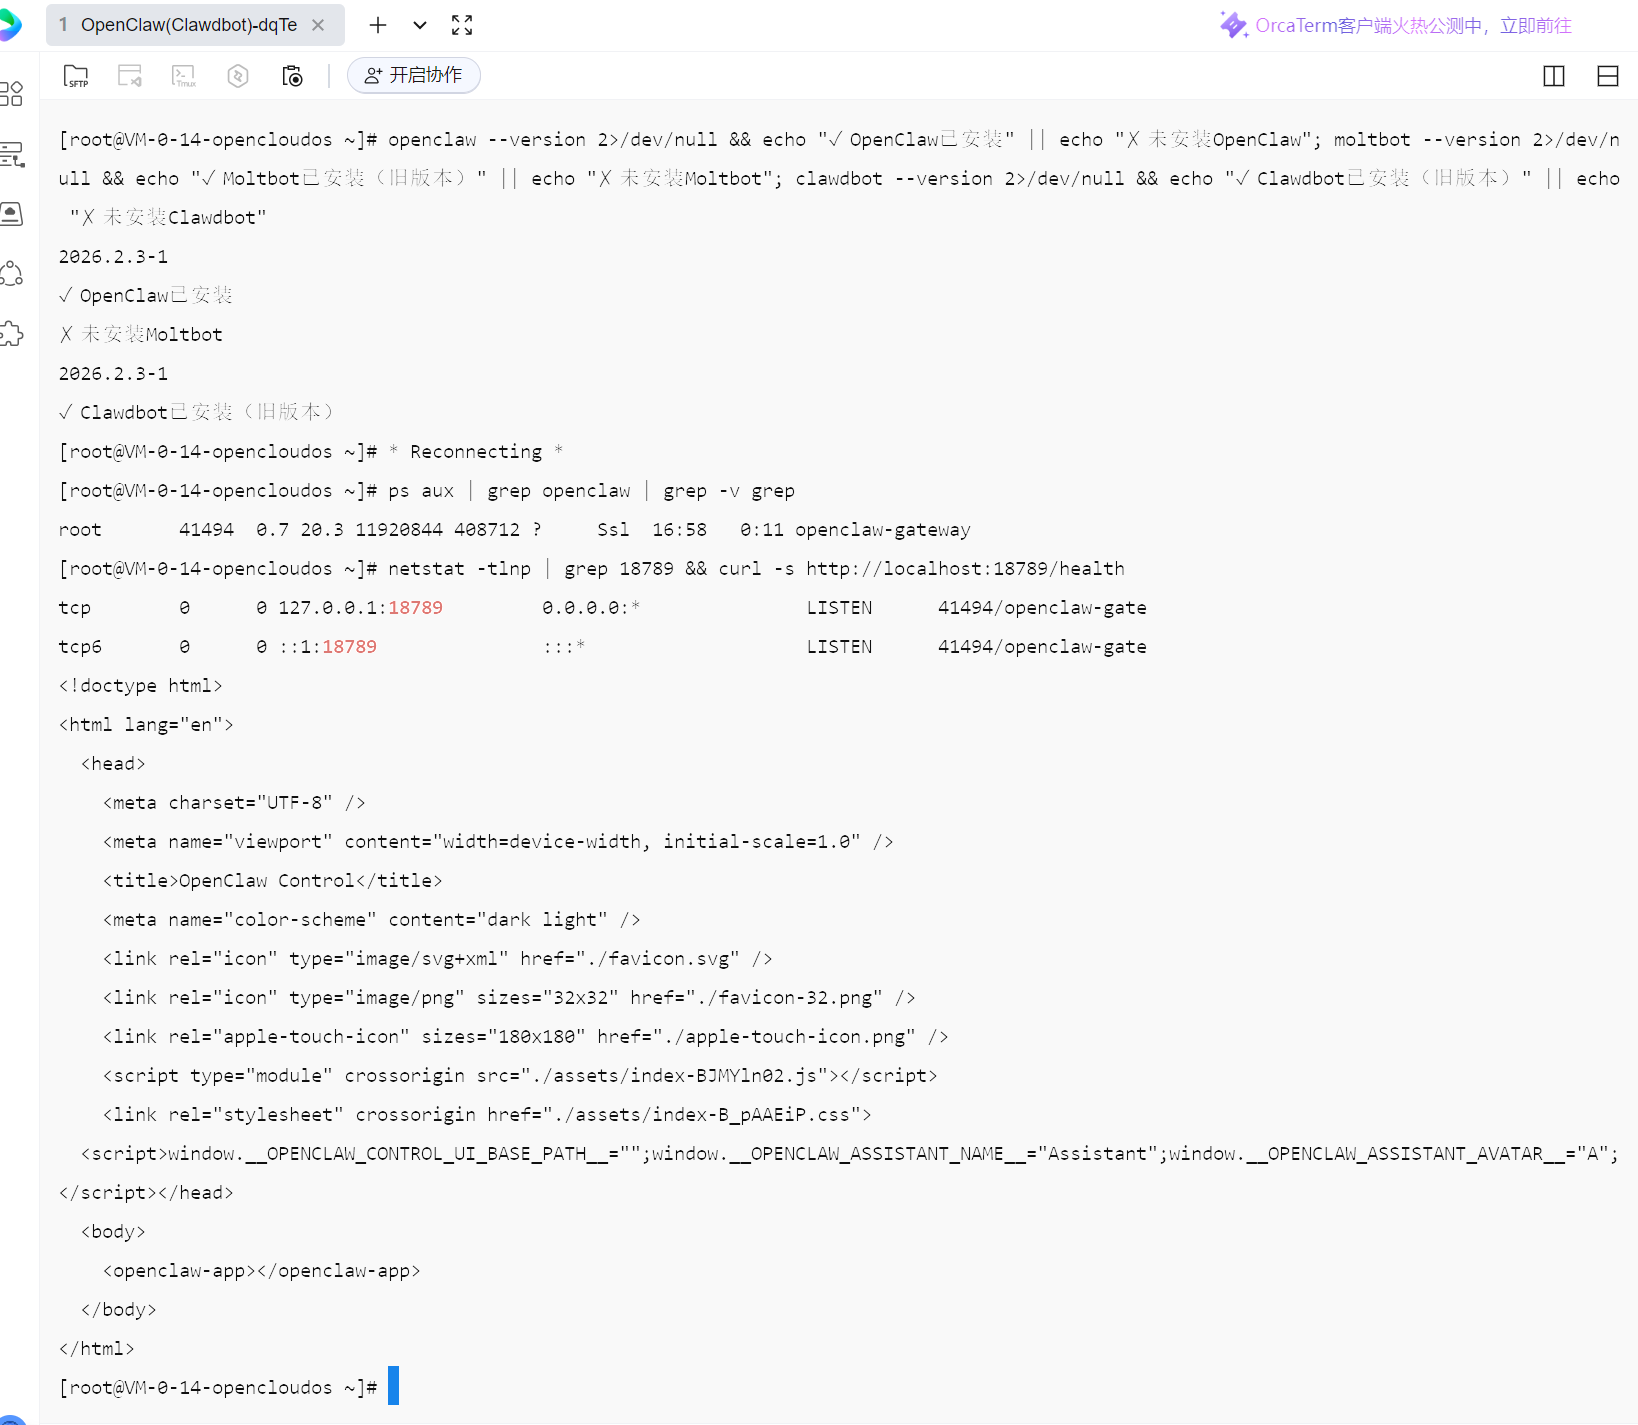Expand the tab list dropdown chevron
The image size is (1638, 1425).
tap(420, 25)
